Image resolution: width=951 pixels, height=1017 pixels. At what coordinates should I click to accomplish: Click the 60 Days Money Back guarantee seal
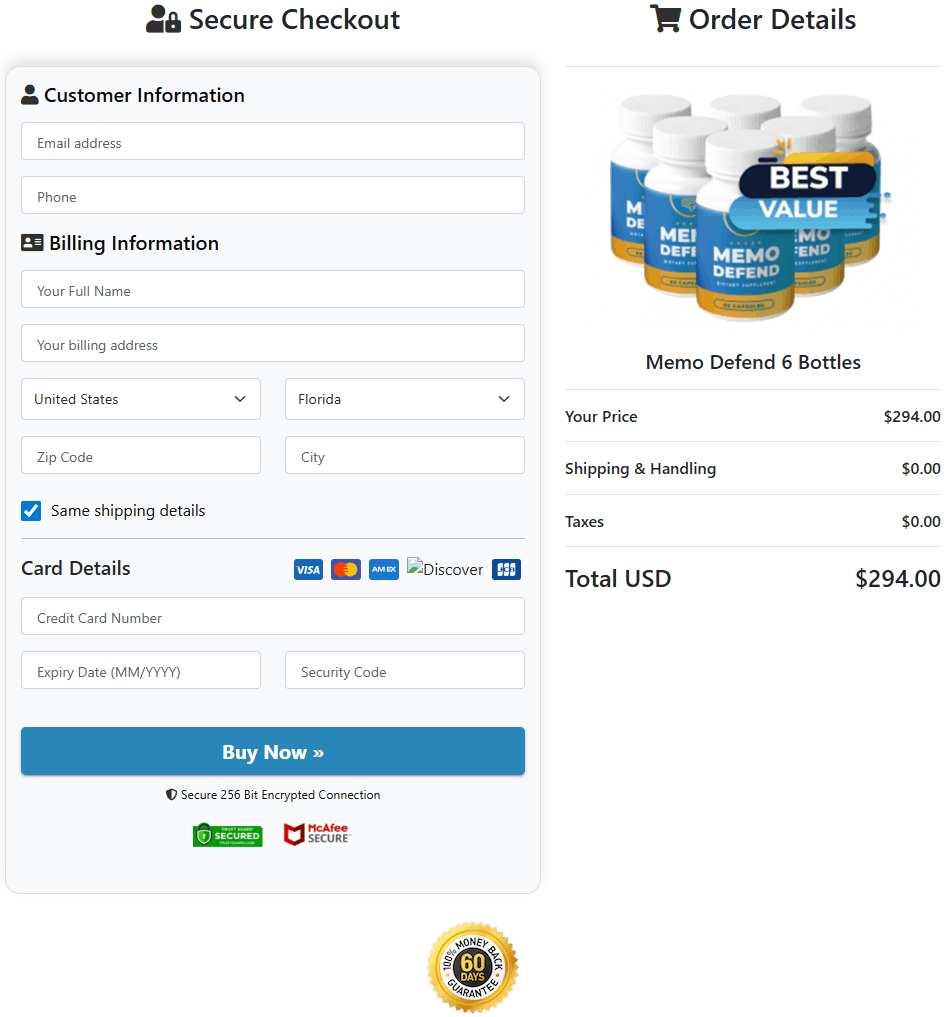point(472,966)
